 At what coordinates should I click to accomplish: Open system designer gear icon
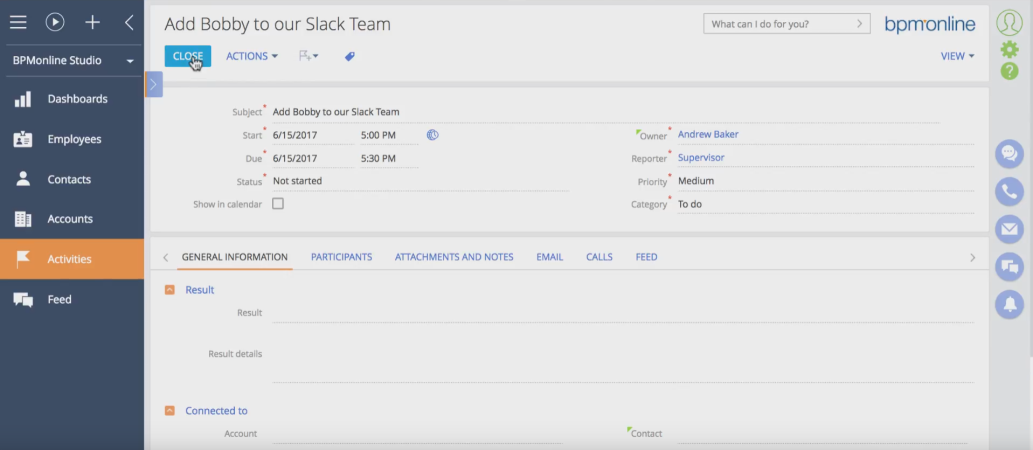tap(1009, 49)
